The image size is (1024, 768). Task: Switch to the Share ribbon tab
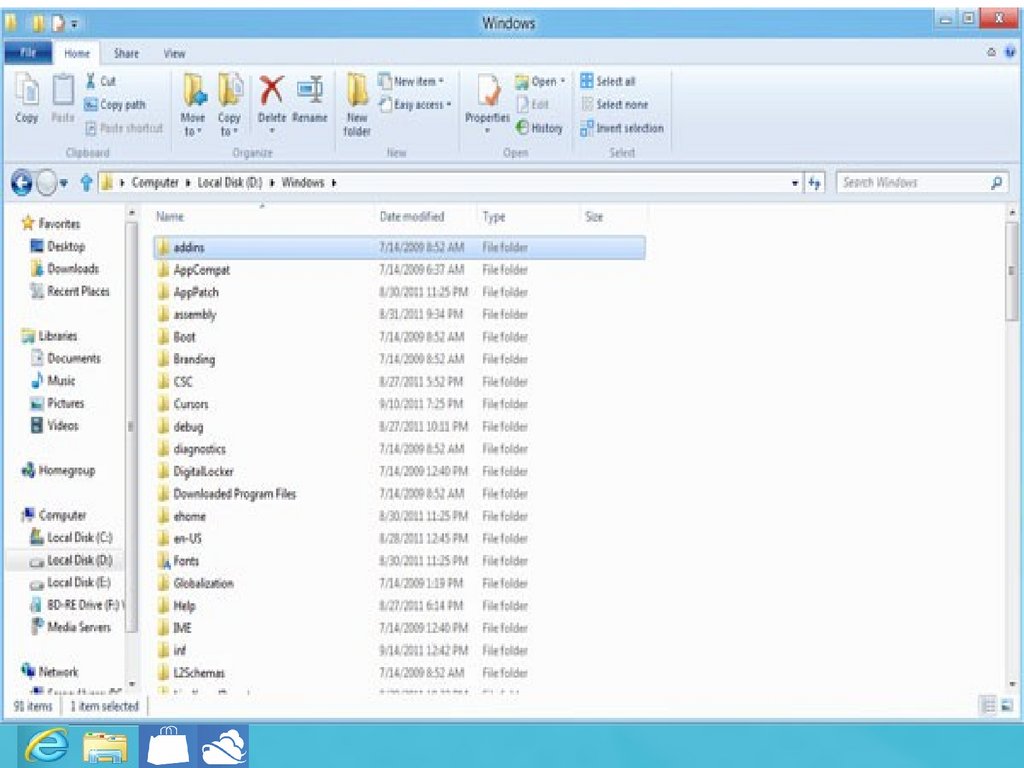126,53
